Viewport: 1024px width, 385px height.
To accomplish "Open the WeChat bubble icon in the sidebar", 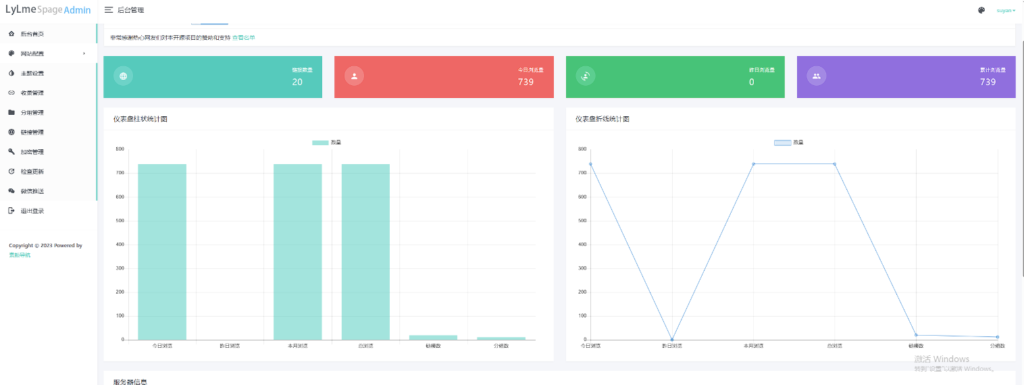I will point(11,191).
